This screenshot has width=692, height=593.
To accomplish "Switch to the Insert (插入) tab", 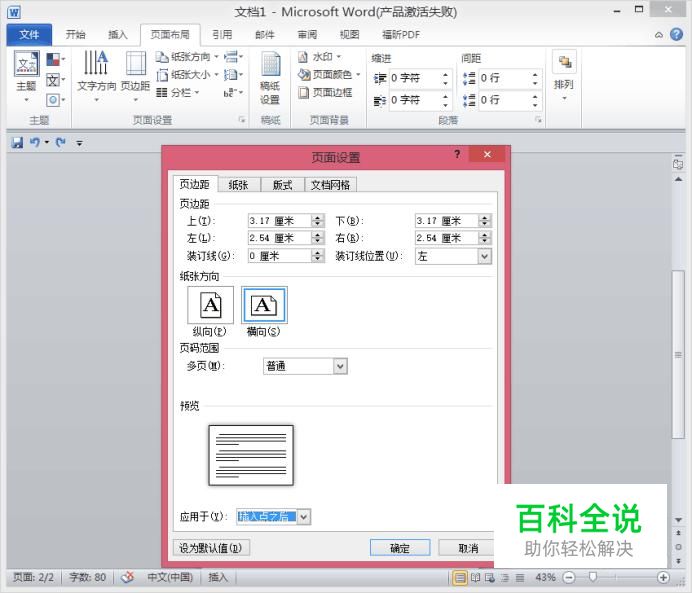I will tap(117, 34).
